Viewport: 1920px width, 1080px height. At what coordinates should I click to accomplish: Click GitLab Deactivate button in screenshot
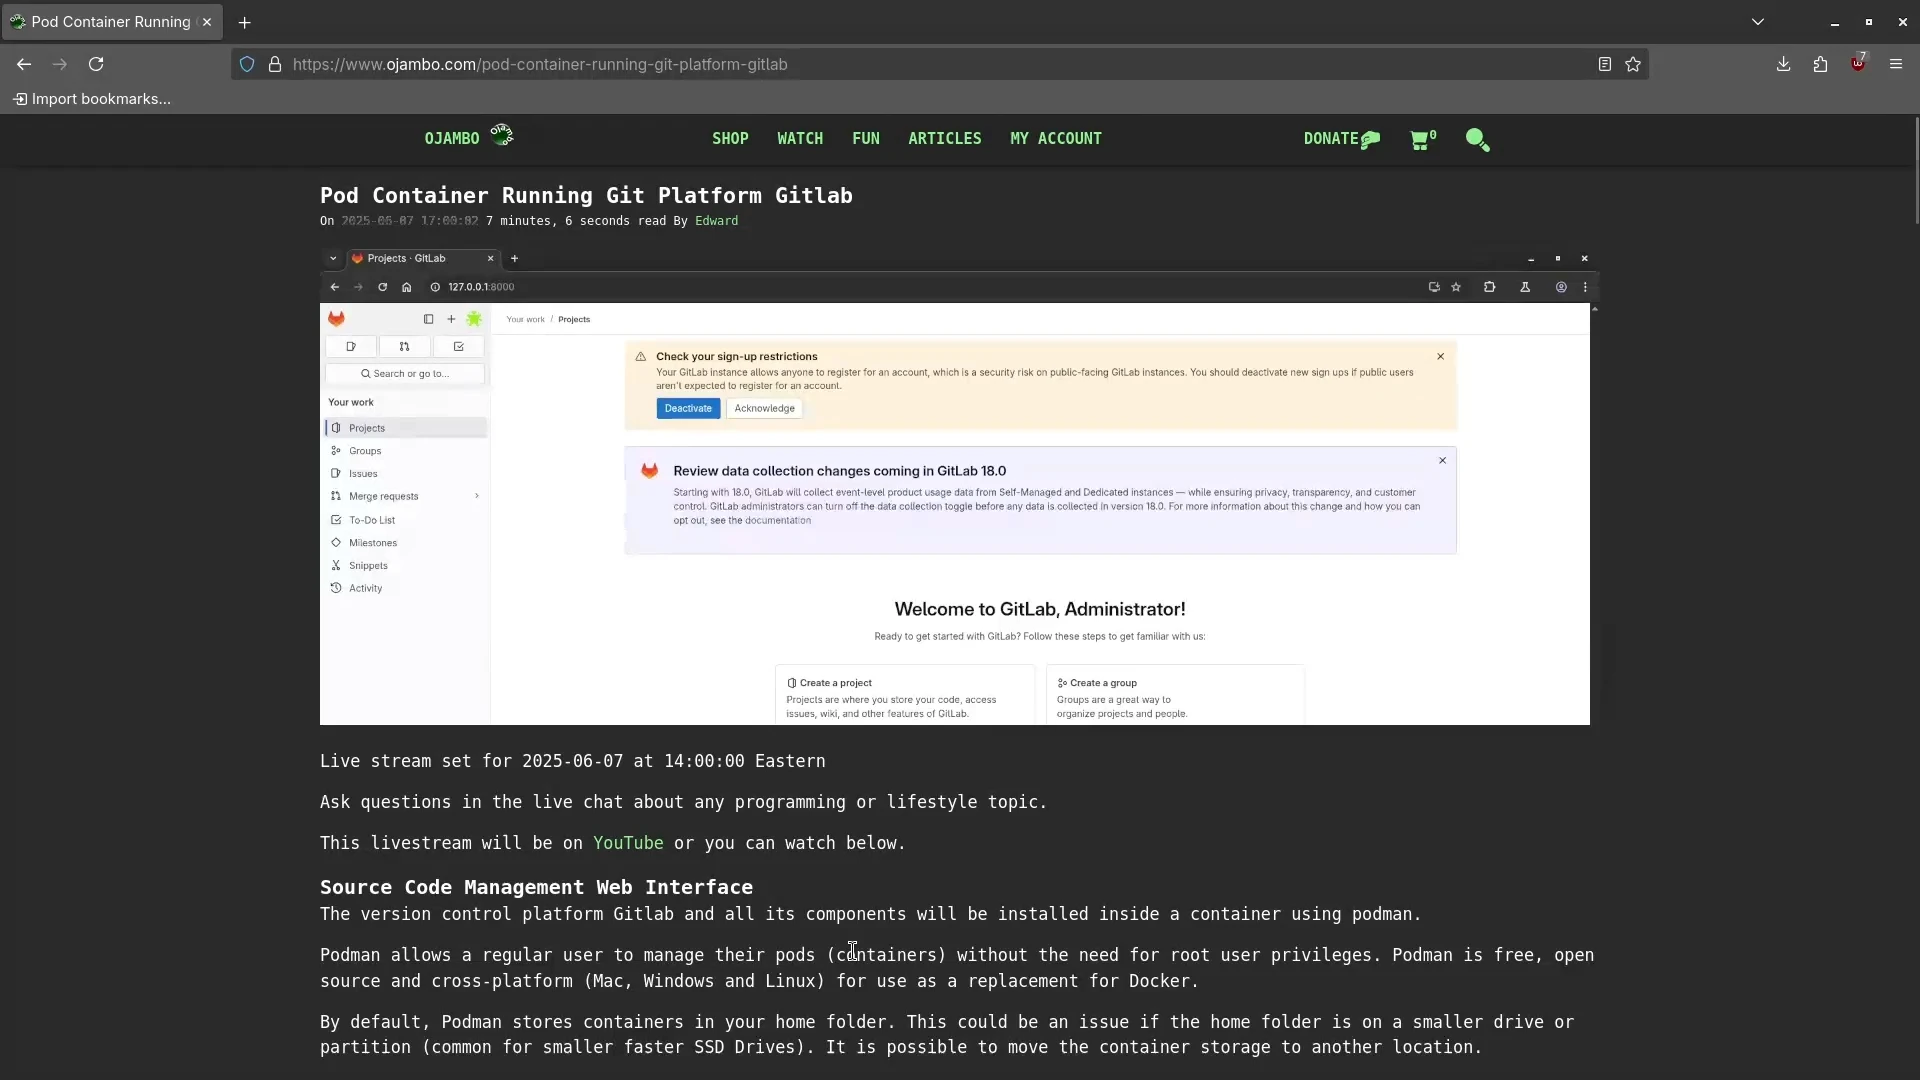688,408
